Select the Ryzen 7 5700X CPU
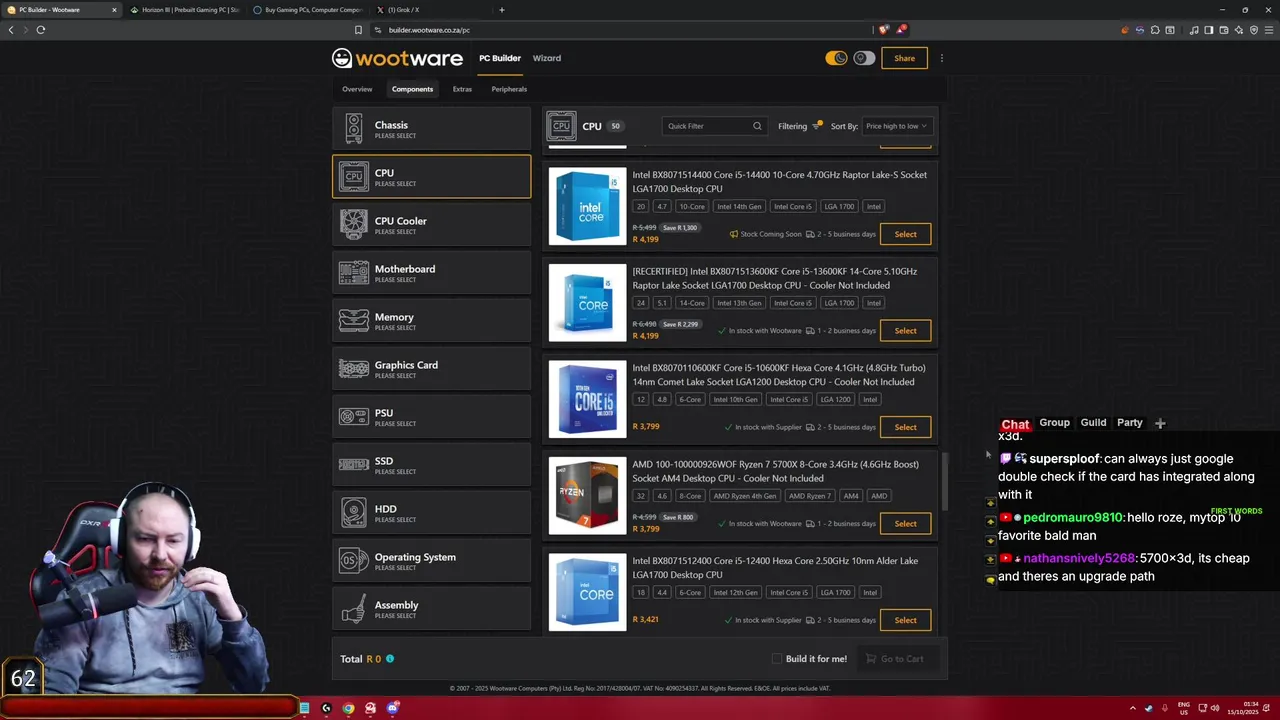1280x720 pixels. pyautogui.click(x=905, y=524)
